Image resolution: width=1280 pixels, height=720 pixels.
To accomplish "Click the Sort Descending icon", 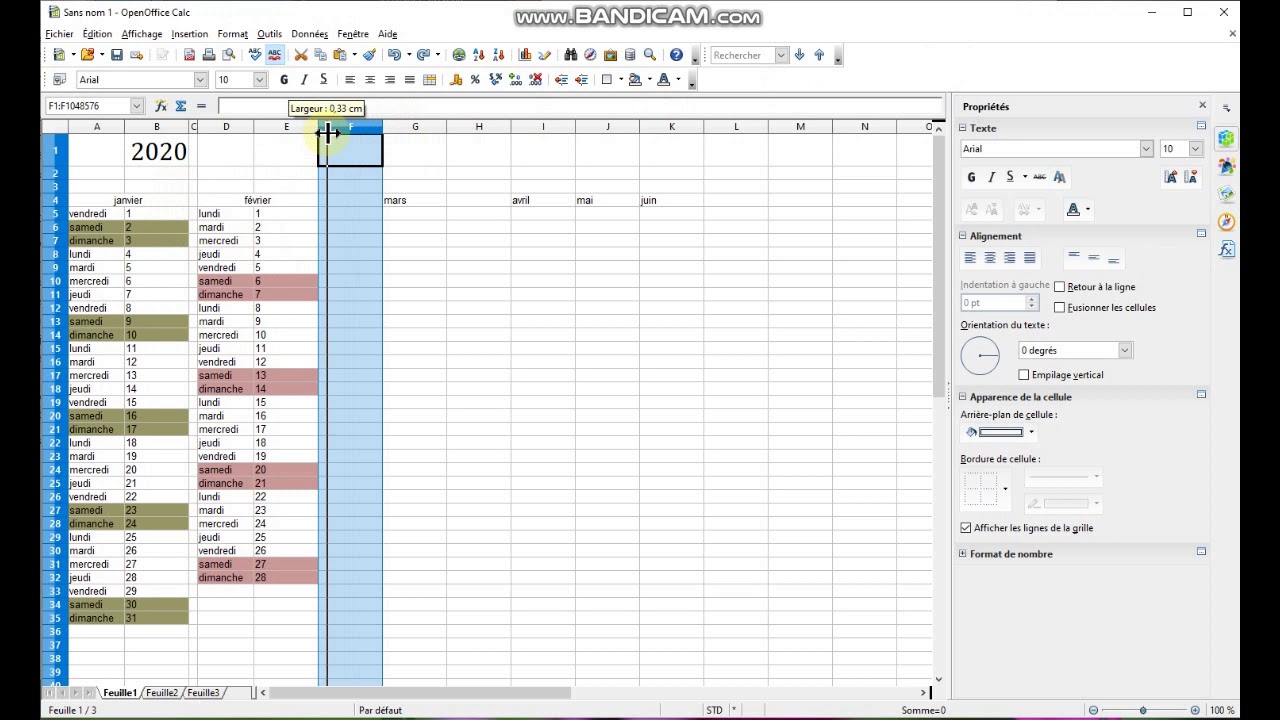I will pyautogui.click(x=498, y=55).
